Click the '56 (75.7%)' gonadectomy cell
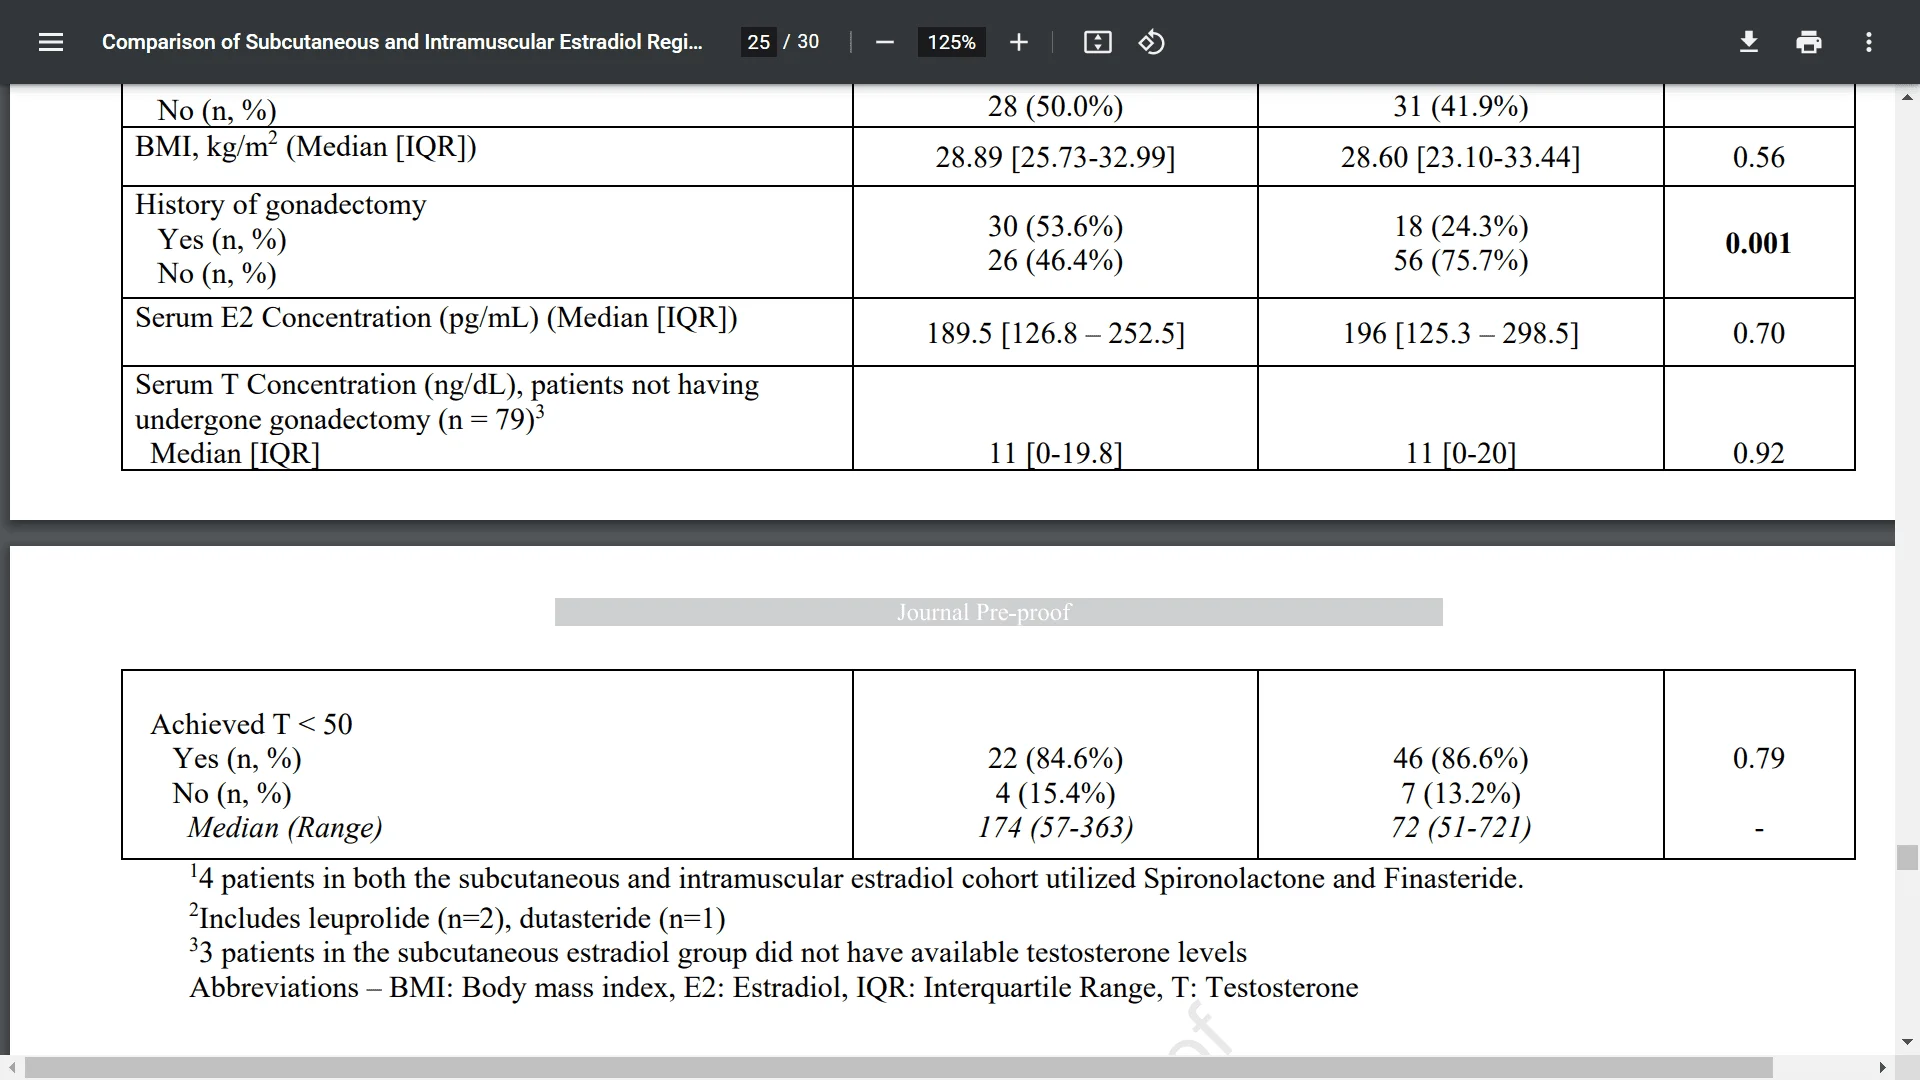The width and height of the screenshot is (1920, 1080). pos(1460,261)
